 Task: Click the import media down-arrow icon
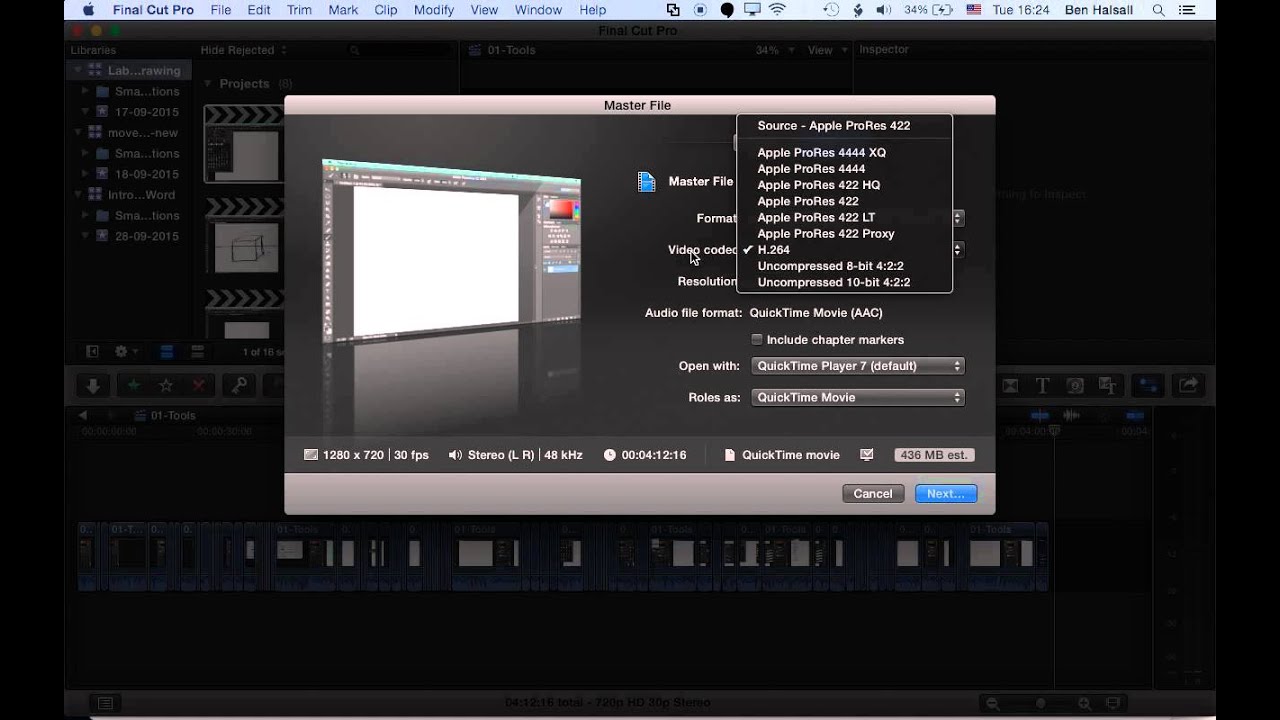tap(93, 385)
